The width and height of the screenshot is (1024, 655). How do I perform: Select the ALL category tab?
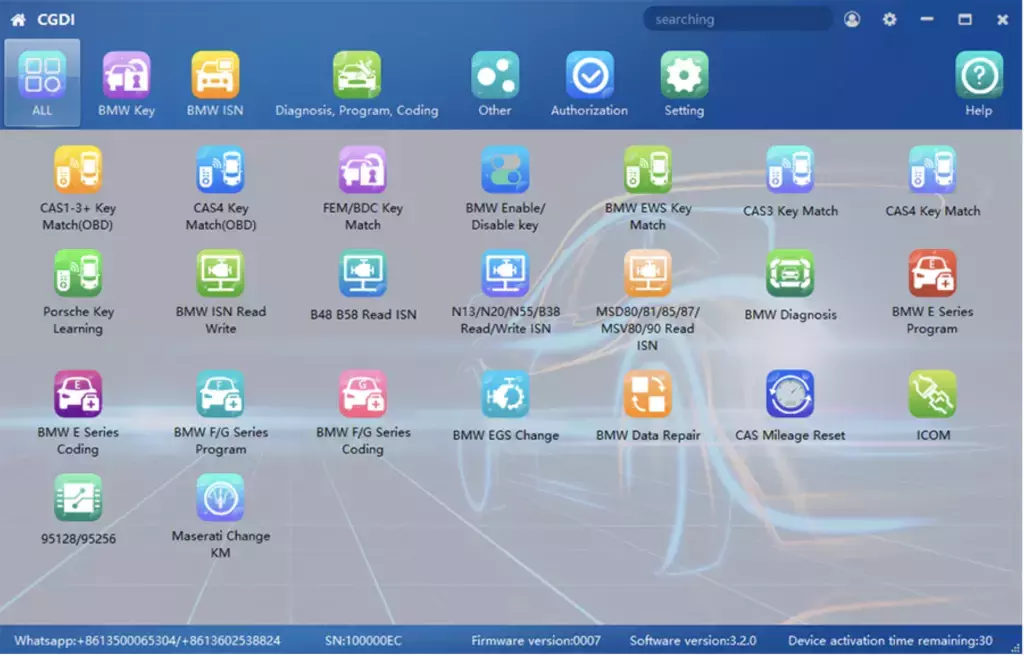pyautogui.click(x=42, y=83)
